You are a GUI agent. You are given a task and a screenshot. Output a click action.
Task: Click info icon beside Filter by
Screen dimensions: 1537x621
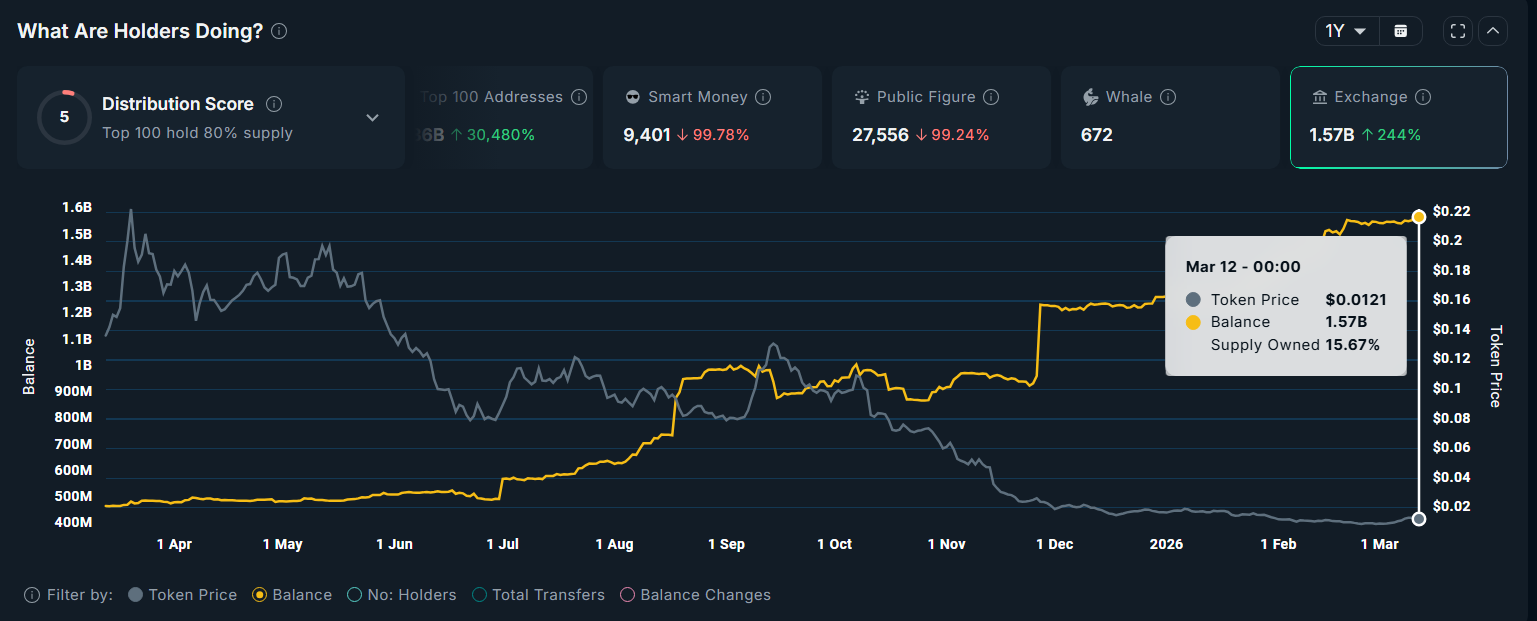tap(32, 595)
